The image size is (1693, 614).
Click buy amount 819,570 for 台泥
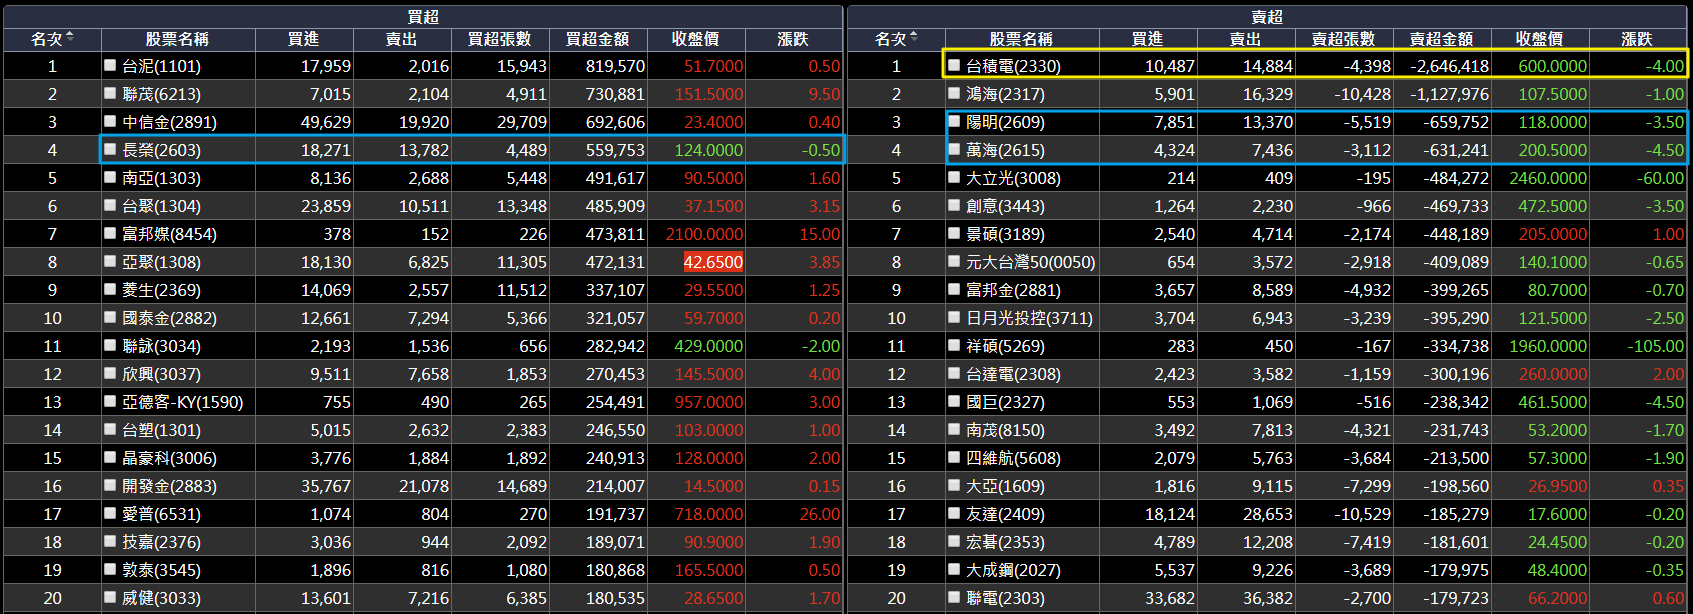tap(615, 66)
